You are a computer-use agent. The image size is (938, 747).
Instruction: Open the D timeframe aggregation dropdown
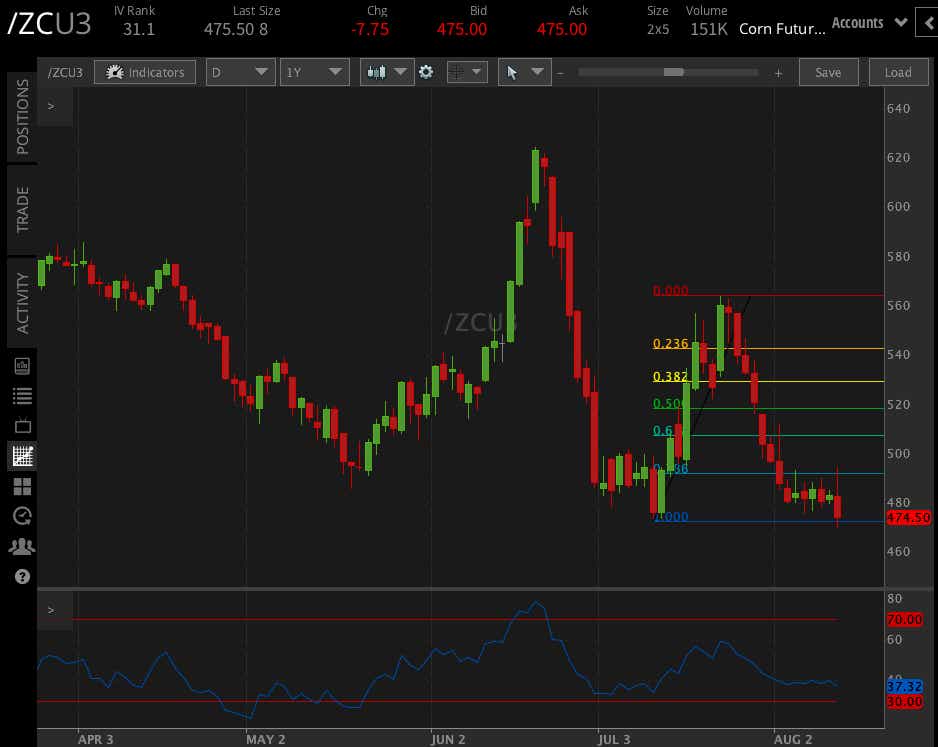240,72
